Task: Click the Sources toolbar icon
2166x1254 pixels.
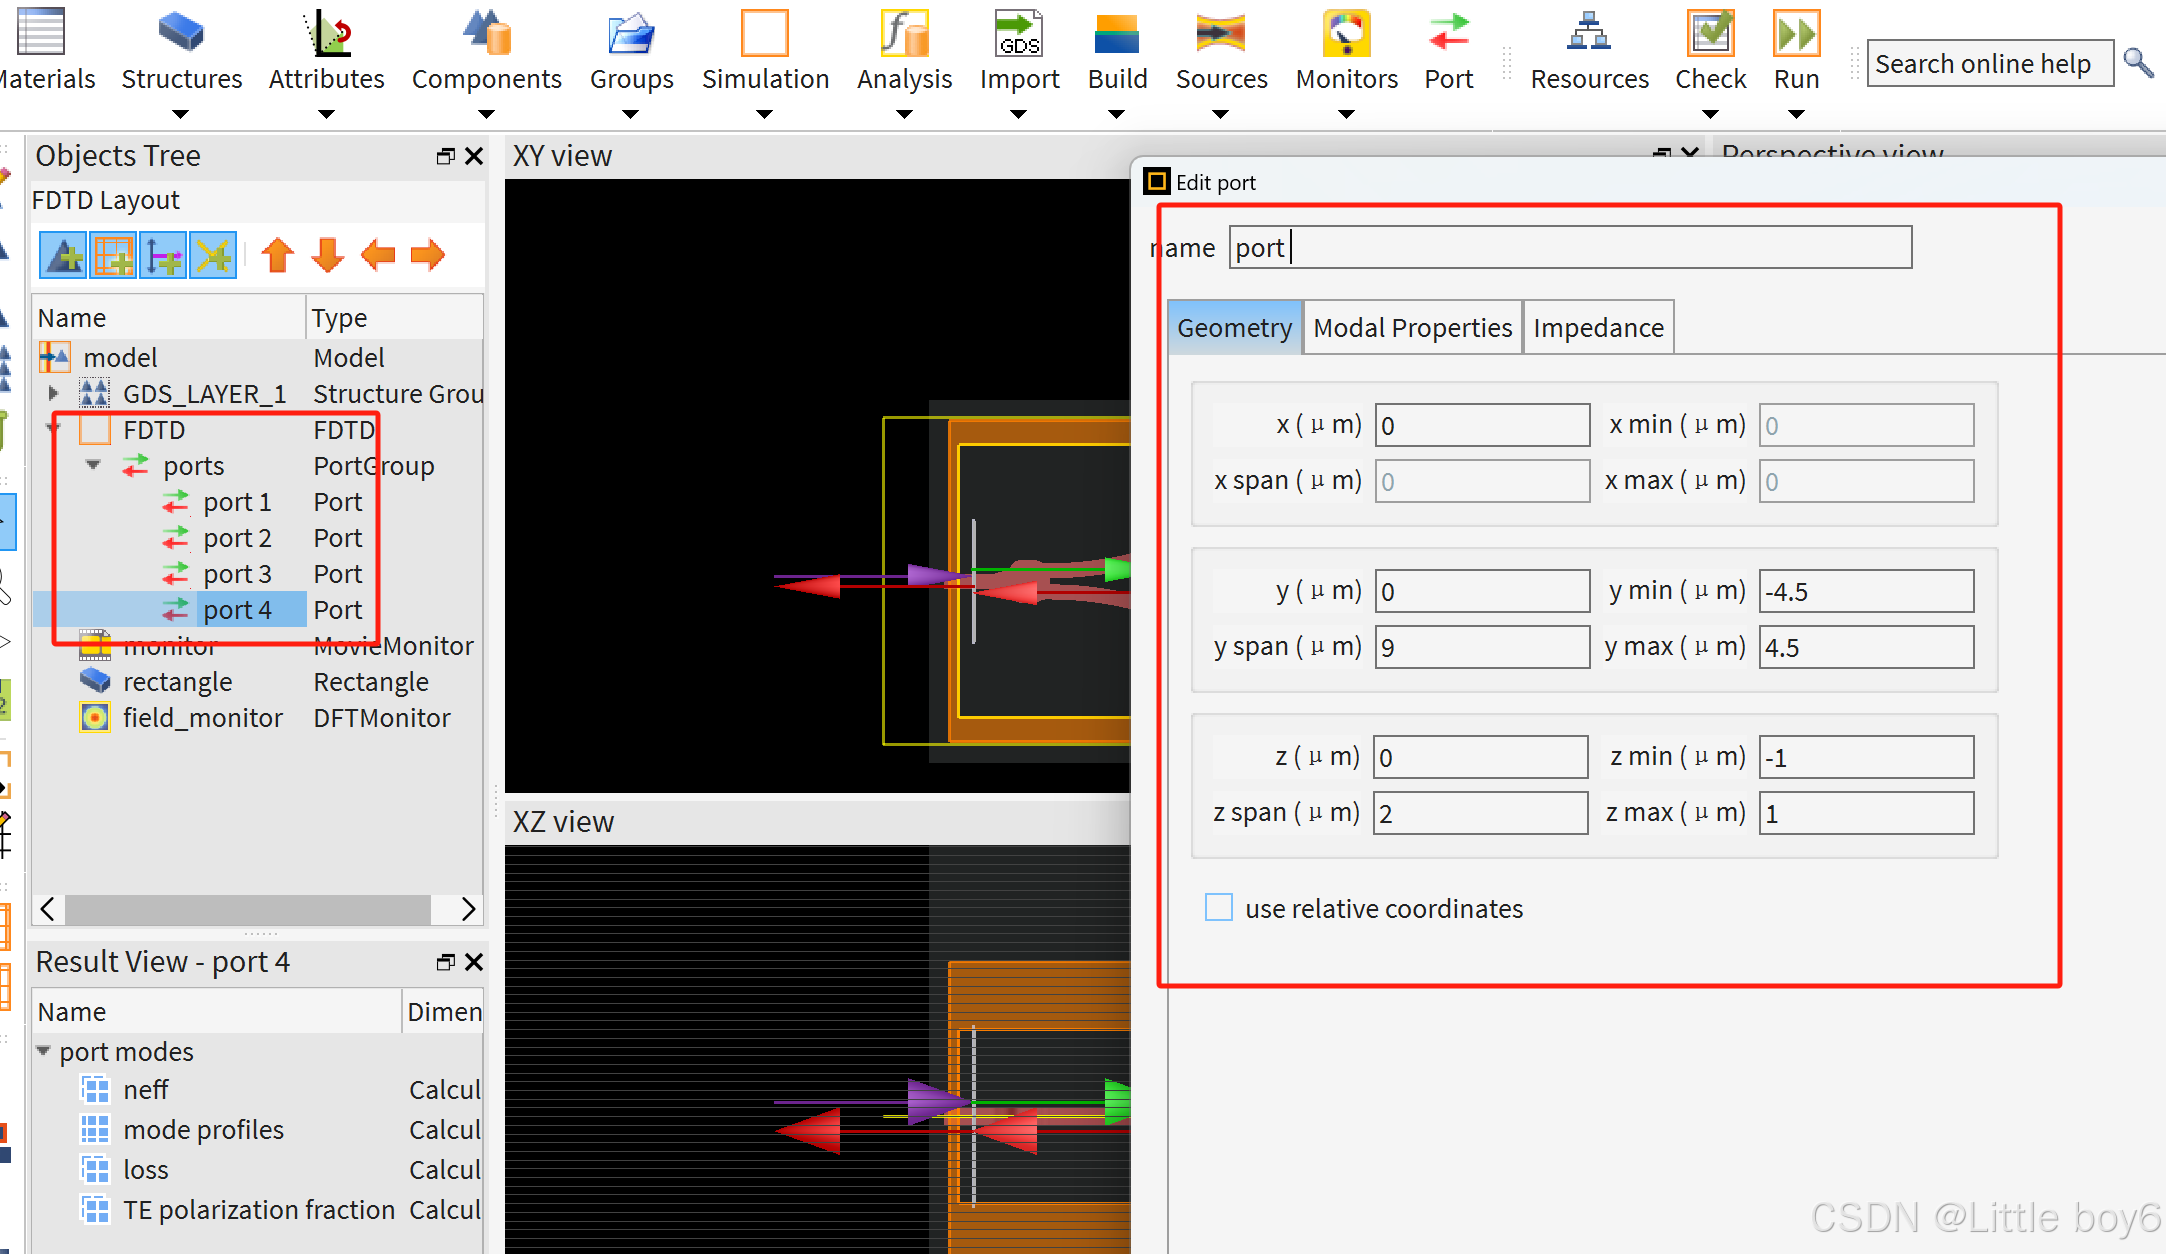Action: 1220,33
